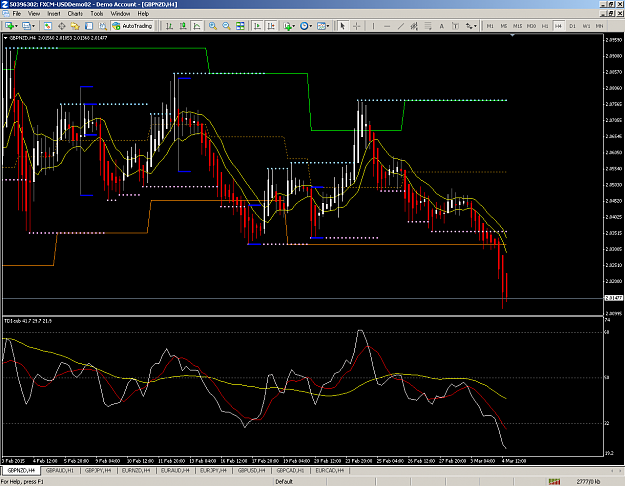
Task: Select the Text Label 'T' tool
Action: click(x=455, y=26)
